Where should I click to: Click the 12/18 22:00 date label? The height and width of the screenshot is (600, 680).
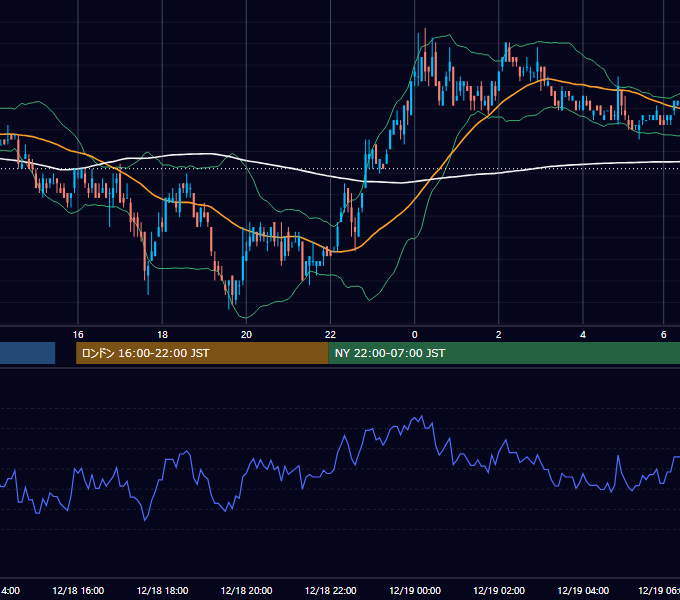click(x=330, y=591)
